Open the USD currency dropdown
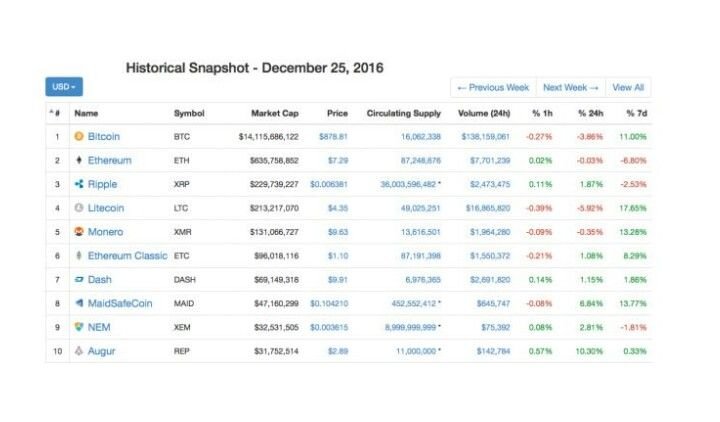Image resolution: width=720 pixels, height=422 pixels. click(x=64, y=87)
